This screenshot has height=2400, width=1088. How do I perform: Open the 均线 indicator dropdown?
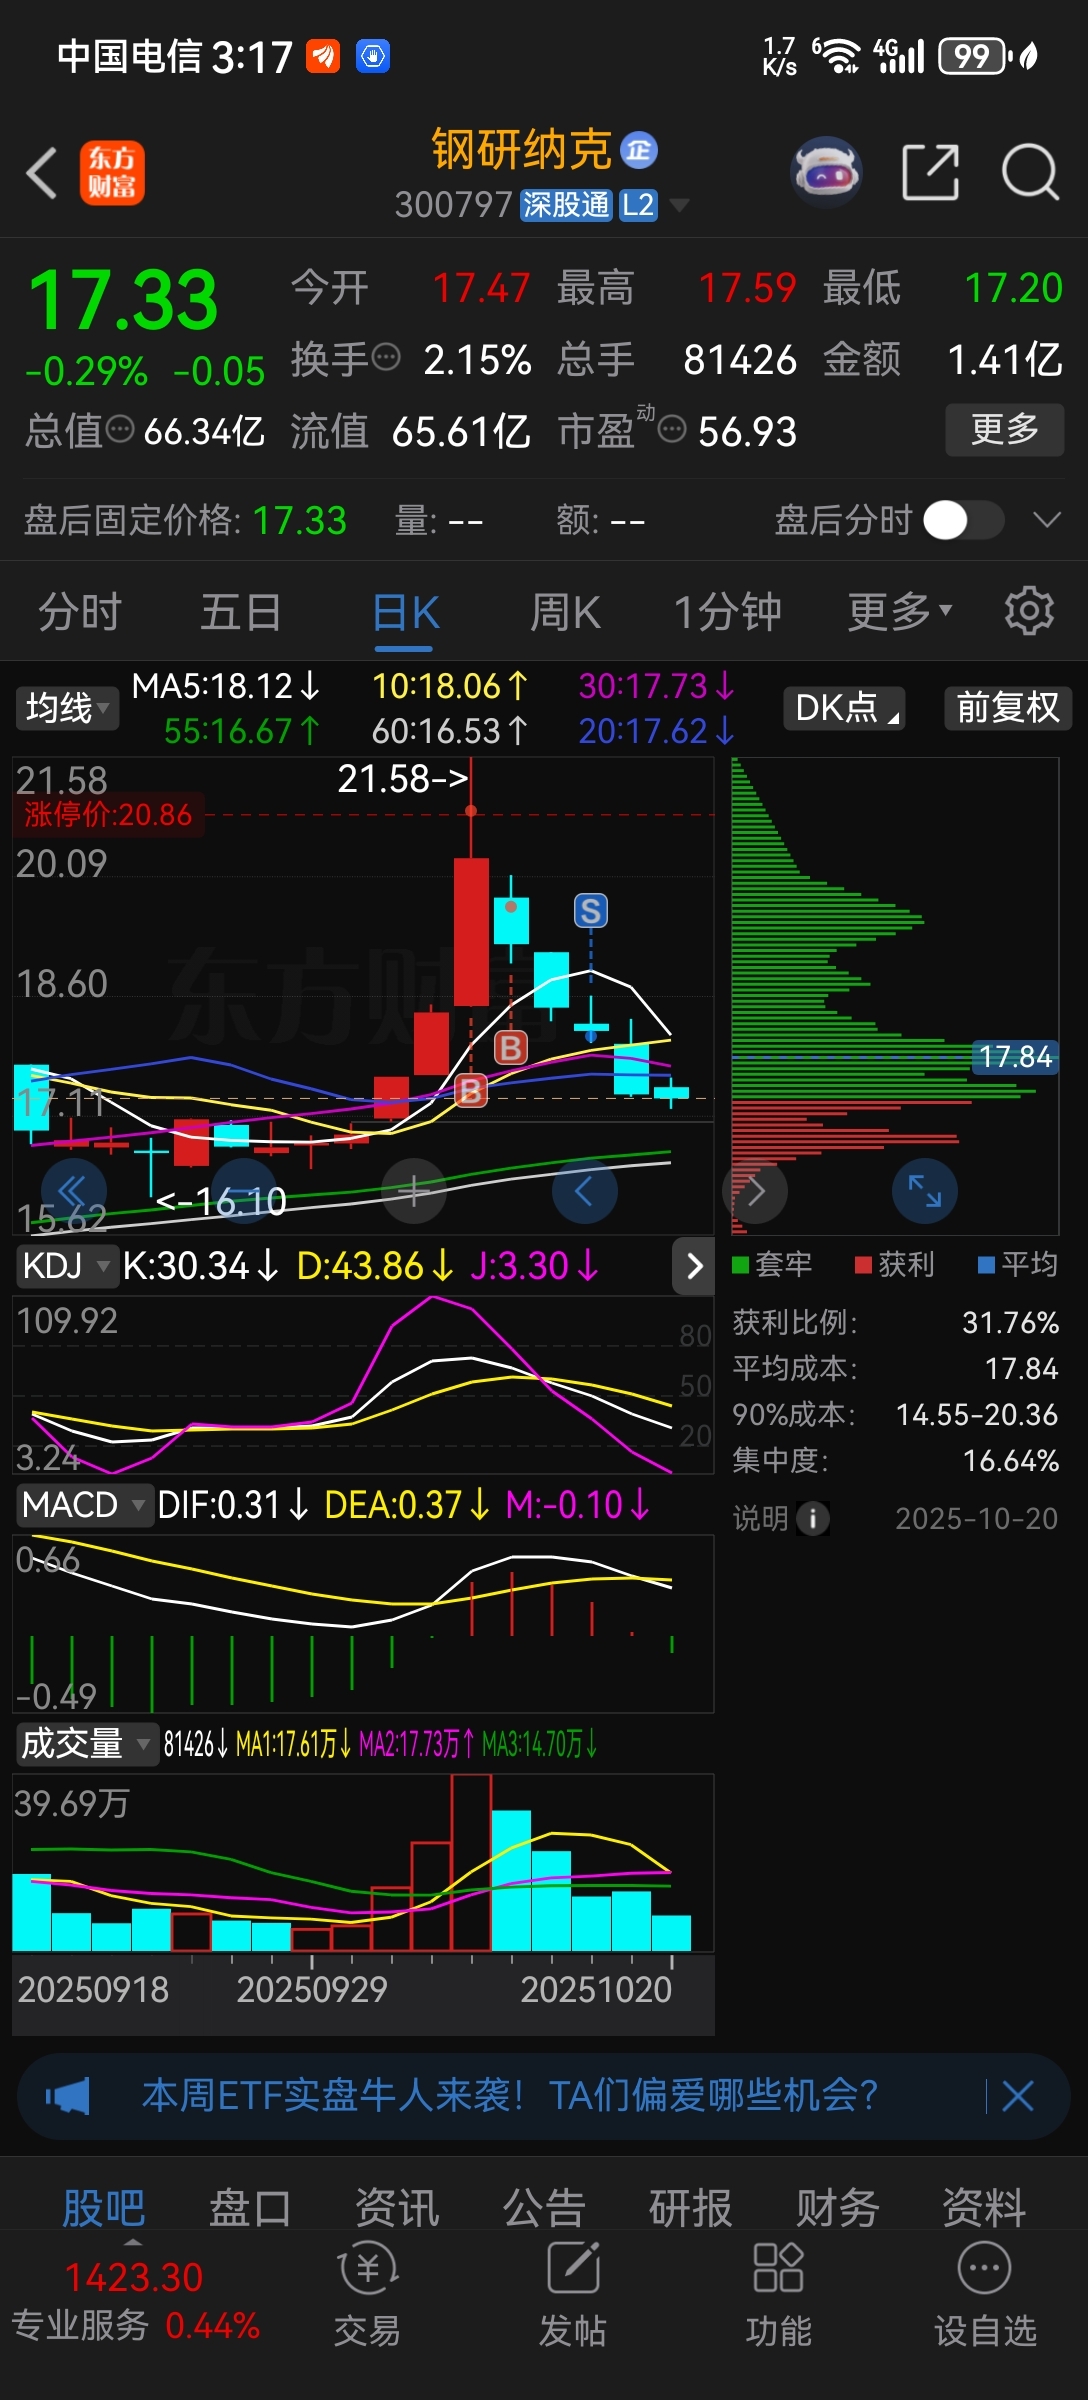(66, 708)
